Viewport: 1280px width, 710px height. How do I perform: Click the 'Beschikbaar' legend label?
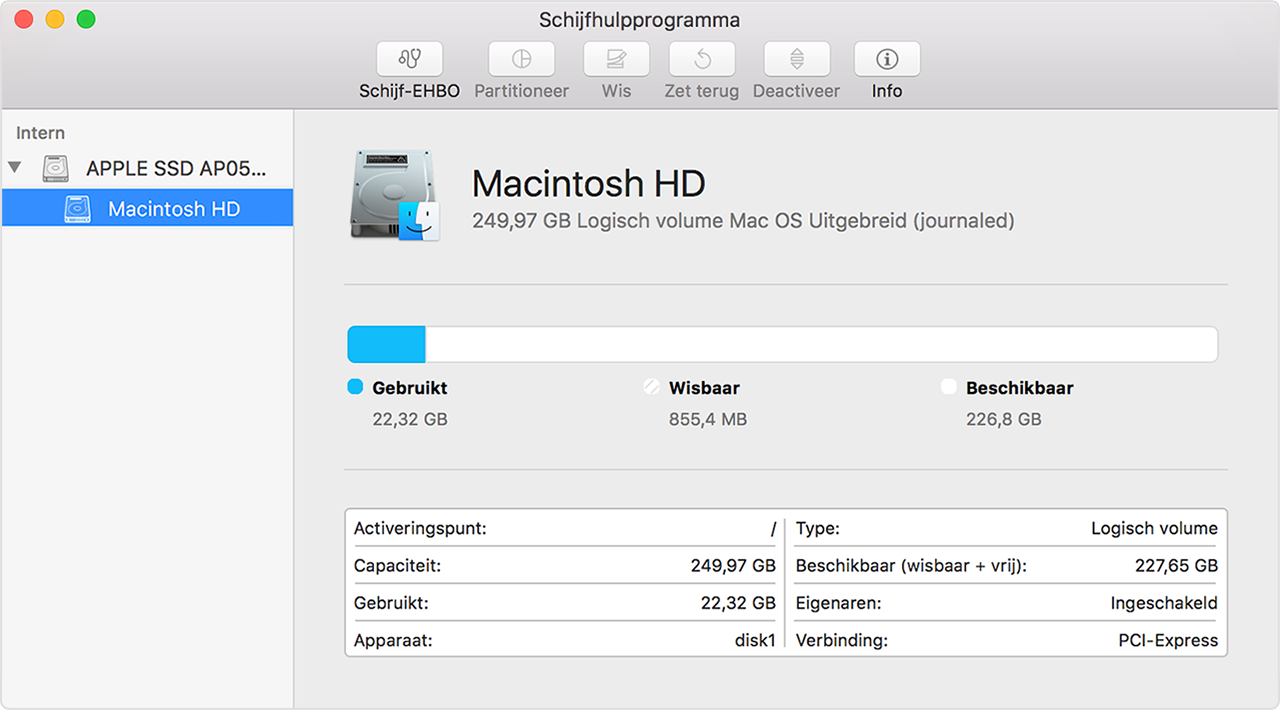click(1019, 388)
